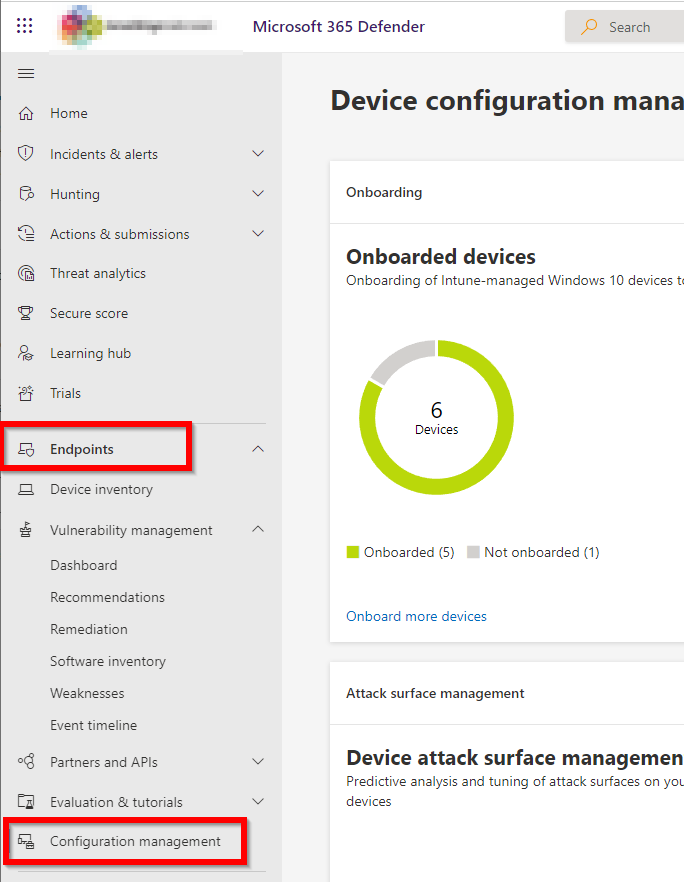This screenshot has height=882, width=684.
Task: Click the 6 Devices count in donut
Action: 436,417
